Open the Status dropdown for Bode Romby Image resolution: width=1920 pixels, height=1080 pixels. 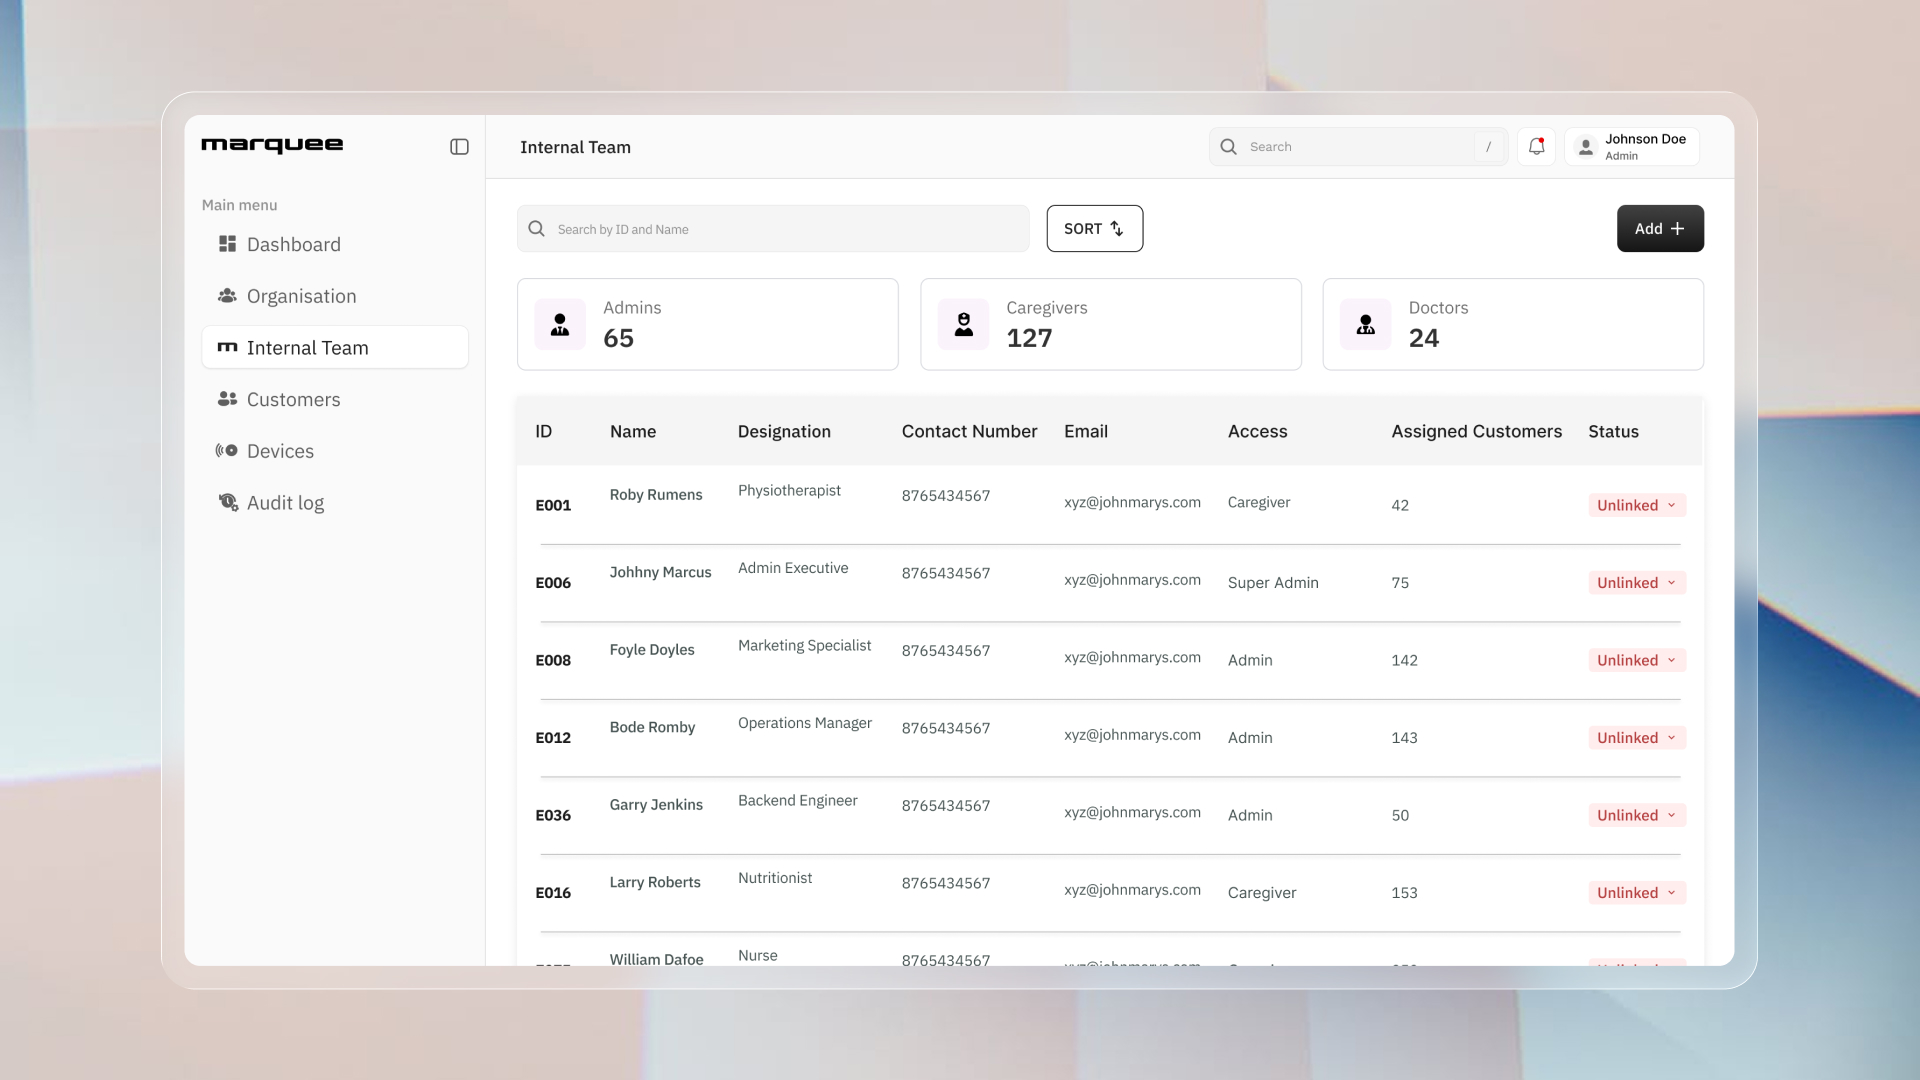(x=1637, y=738)
